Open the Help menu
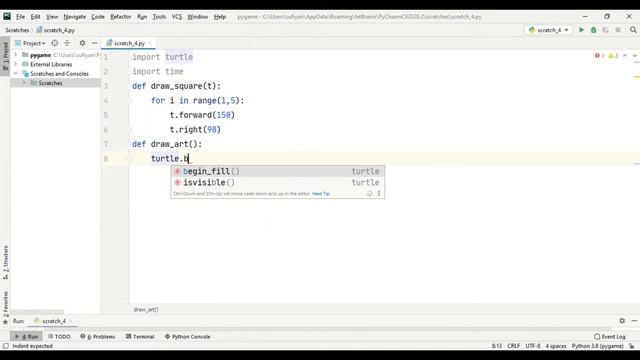 (220, 16)
